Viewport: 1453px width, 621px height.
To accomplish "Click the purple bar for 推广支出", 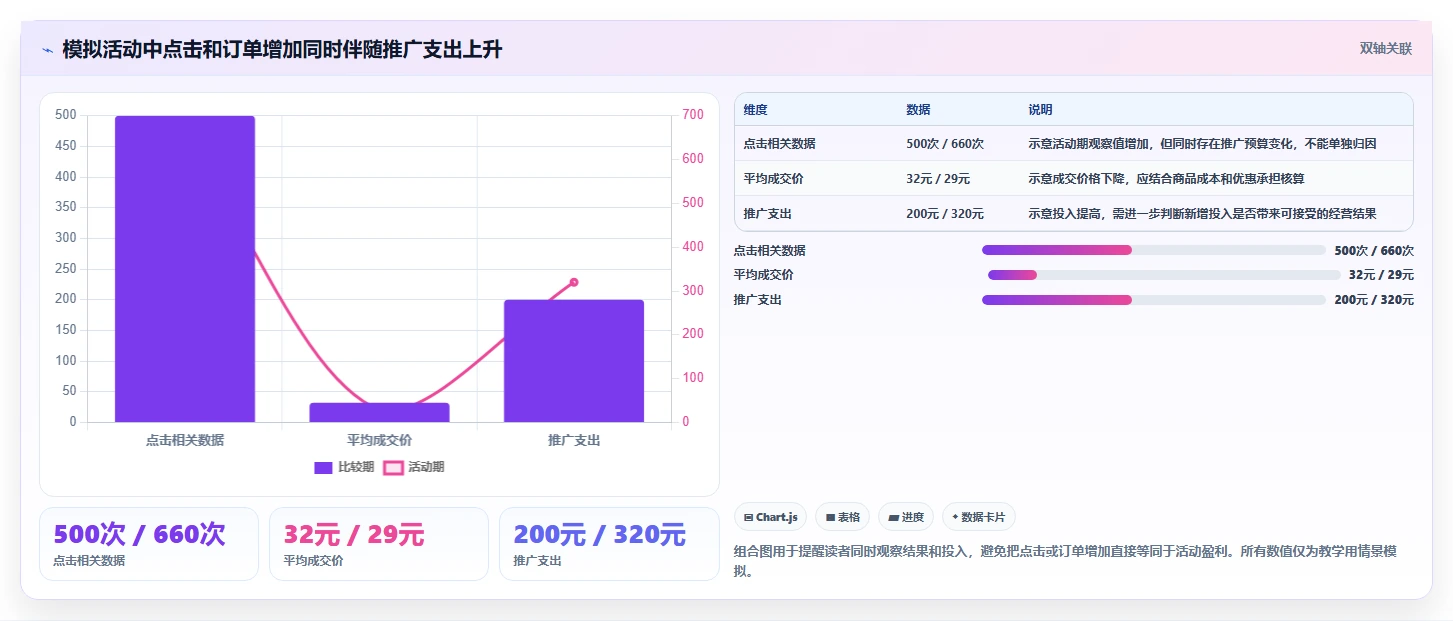I will [574, 361].
